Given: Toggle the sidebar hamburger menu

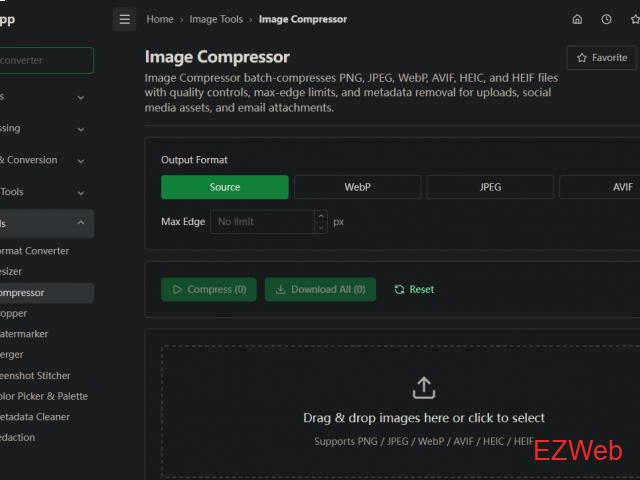Looking at the screenshot, I should click(x=124, y=19).
